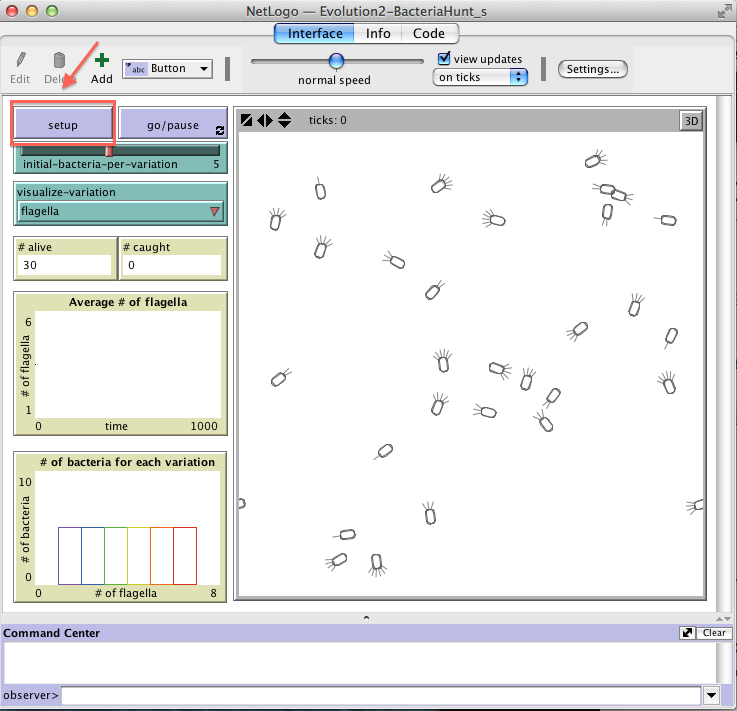737x711 pixels.
Task: Click the observer command input field
Action: (380, 695)
